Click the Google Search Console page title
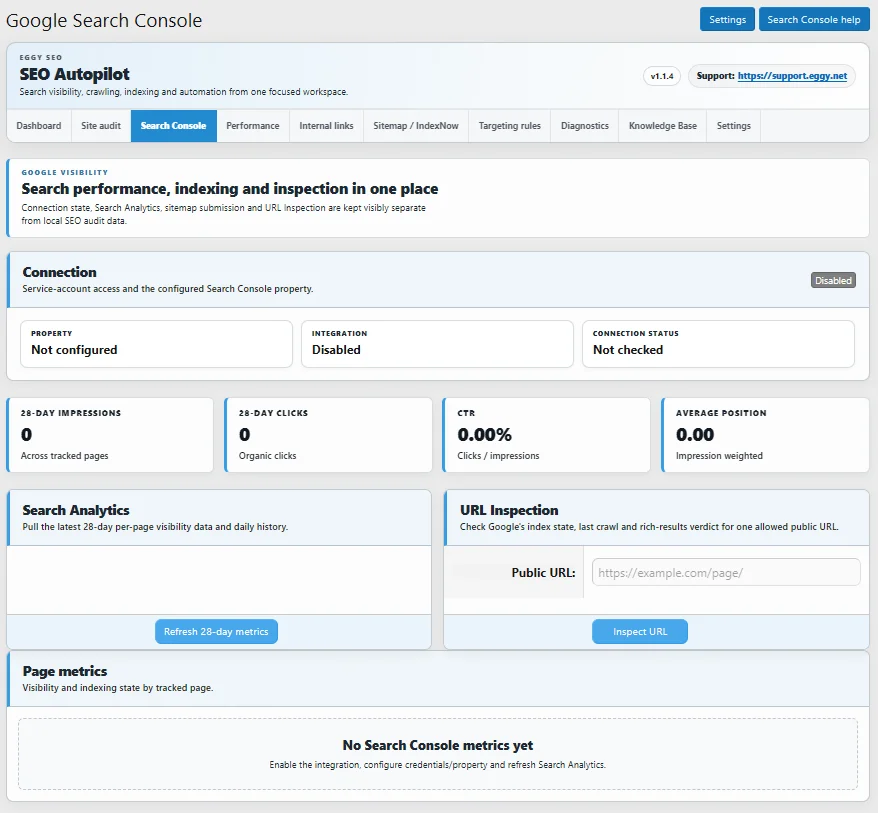This screenshot has width=878, height=813. (104, 20)
